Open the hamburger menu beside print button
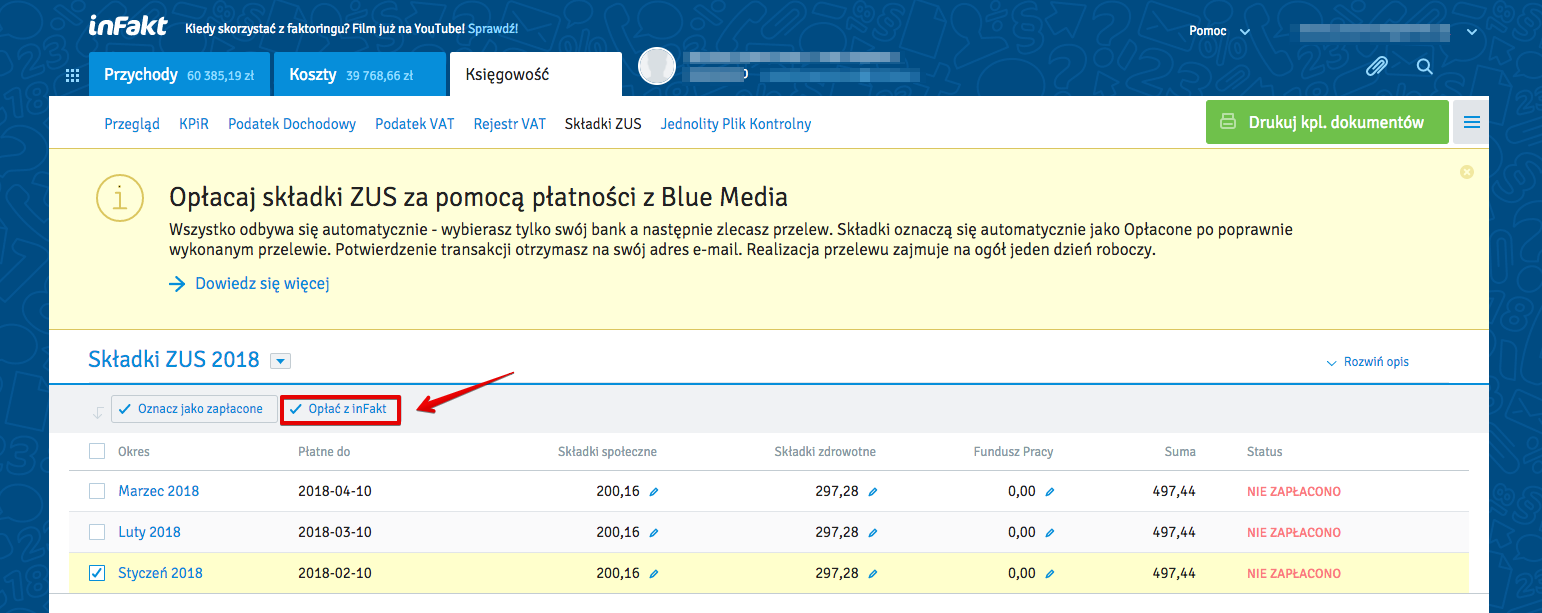1542x613 pixels. [1471, 123]
